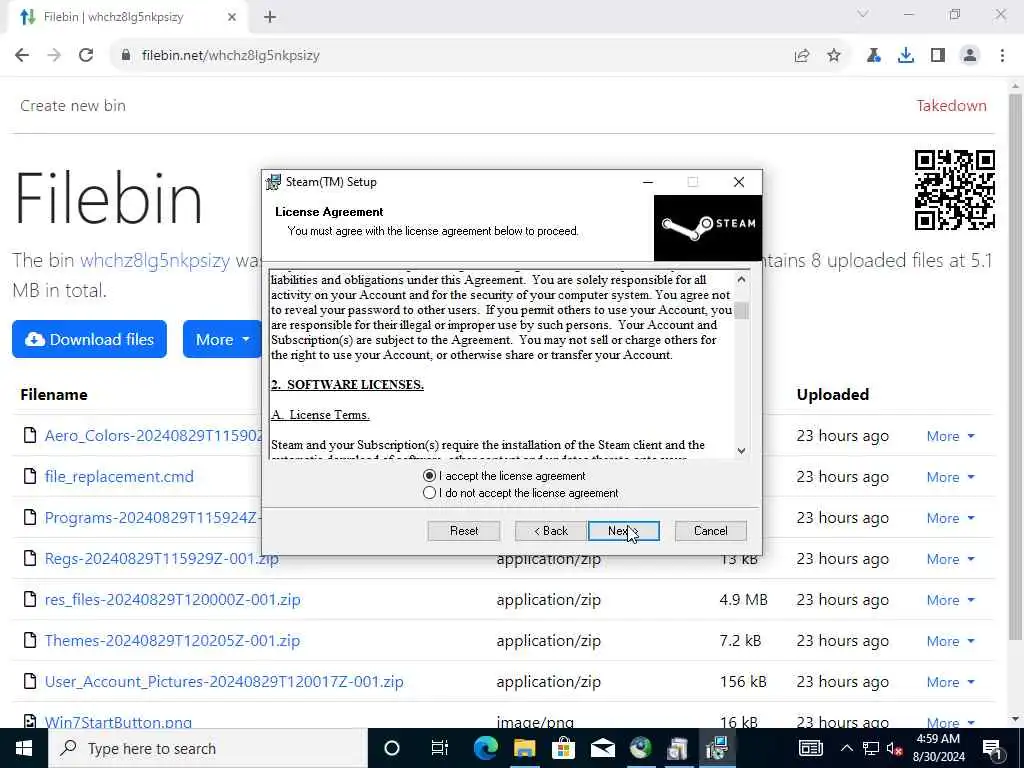Viewport: 1024px width, 768px height.
Task: Reload the Filebin page
Action: point(86,56)
